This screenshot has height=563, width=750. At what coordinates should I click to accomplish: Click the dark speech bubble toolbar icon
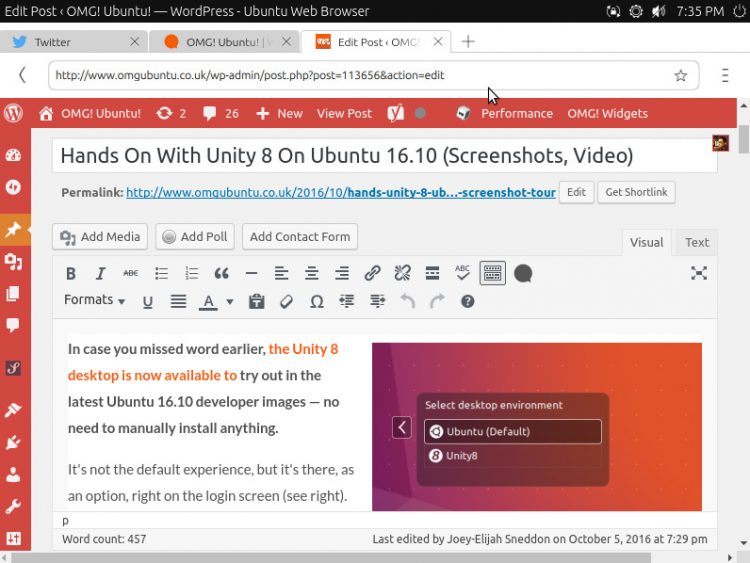(x=523, y=274)
